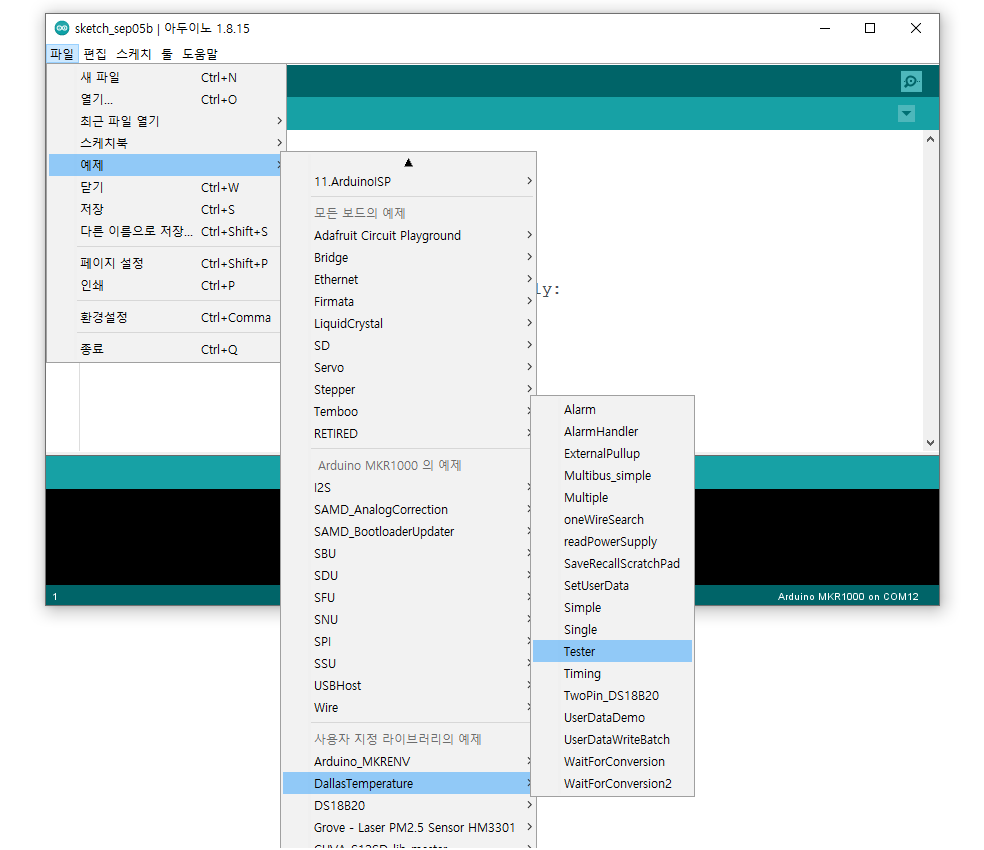Open the 파일 menu
This screenshot has height=850, width=984.
[x=62, y=54]
